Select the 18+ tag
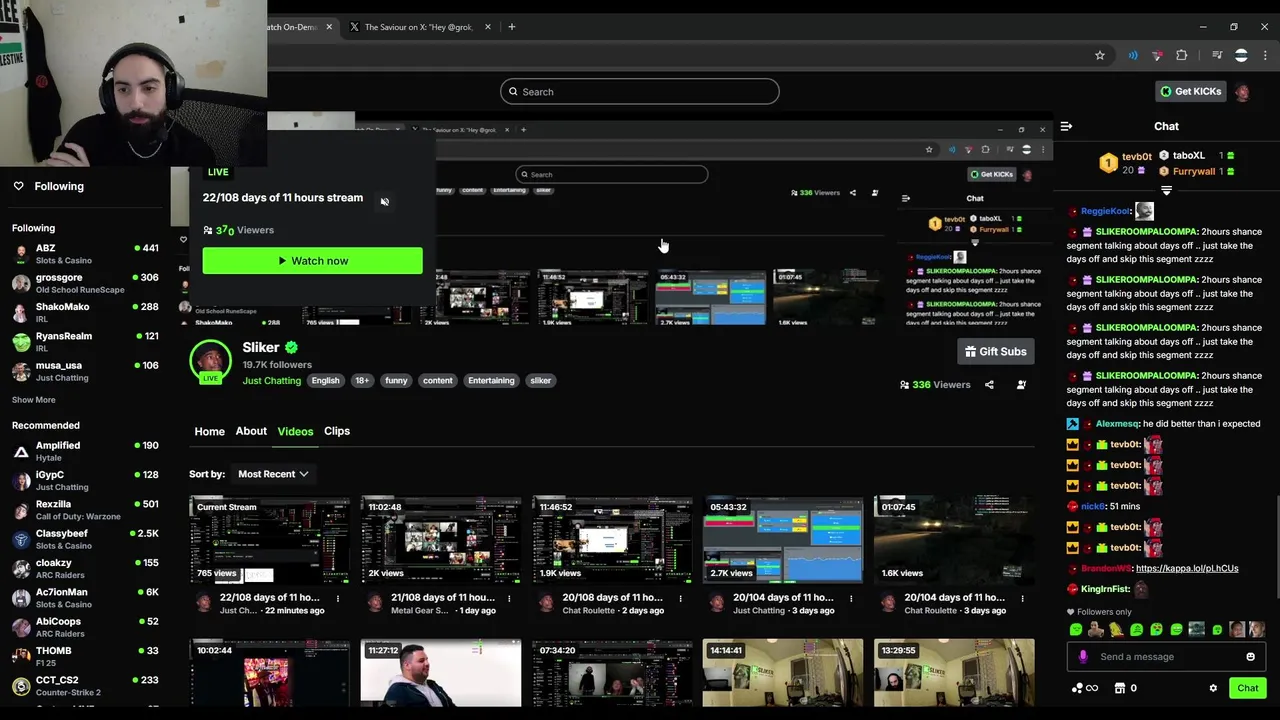 362,381
